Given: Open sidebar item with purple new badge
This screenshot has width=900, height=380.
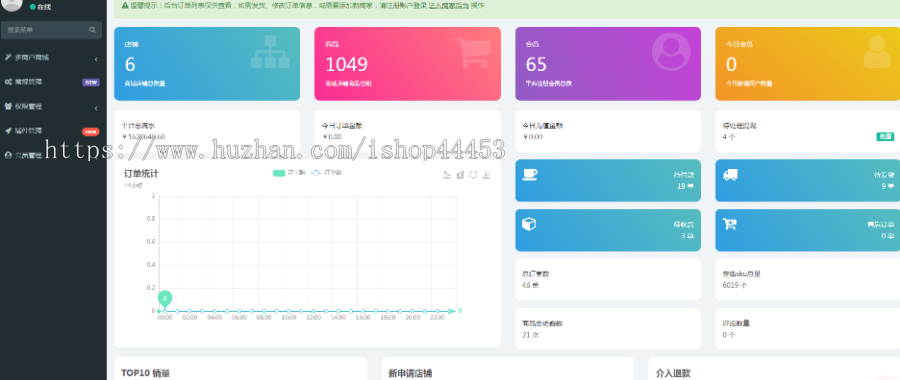Looking at the screenshot, I should (x=53, y=82).
